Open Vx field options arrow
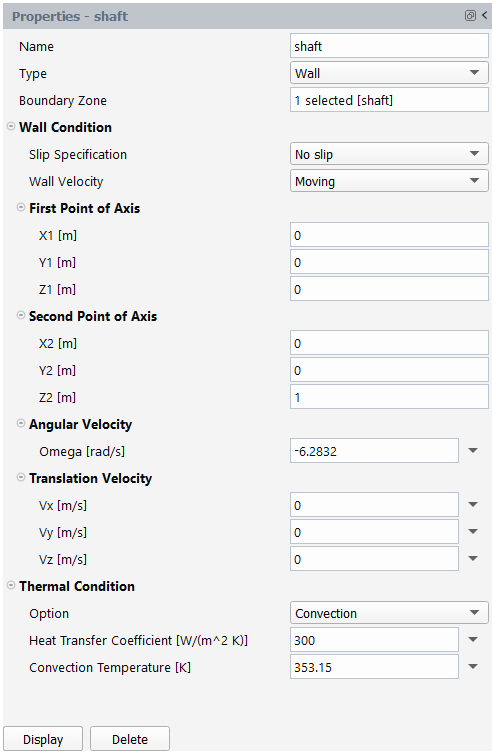This screenshot has height=754, width=493. pyautogui.click(x=473, y=504)
